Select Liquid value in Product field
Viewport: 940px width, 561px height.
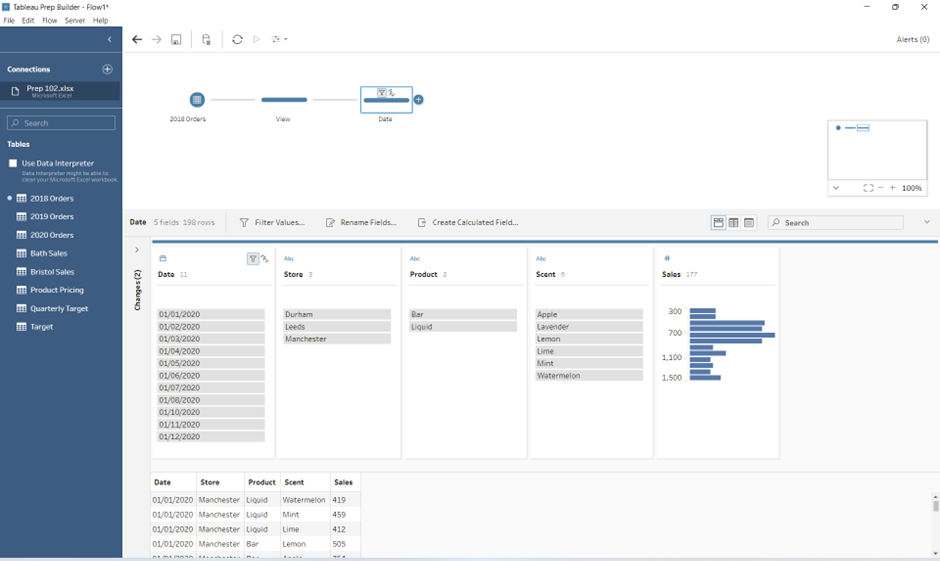(463, 327)
